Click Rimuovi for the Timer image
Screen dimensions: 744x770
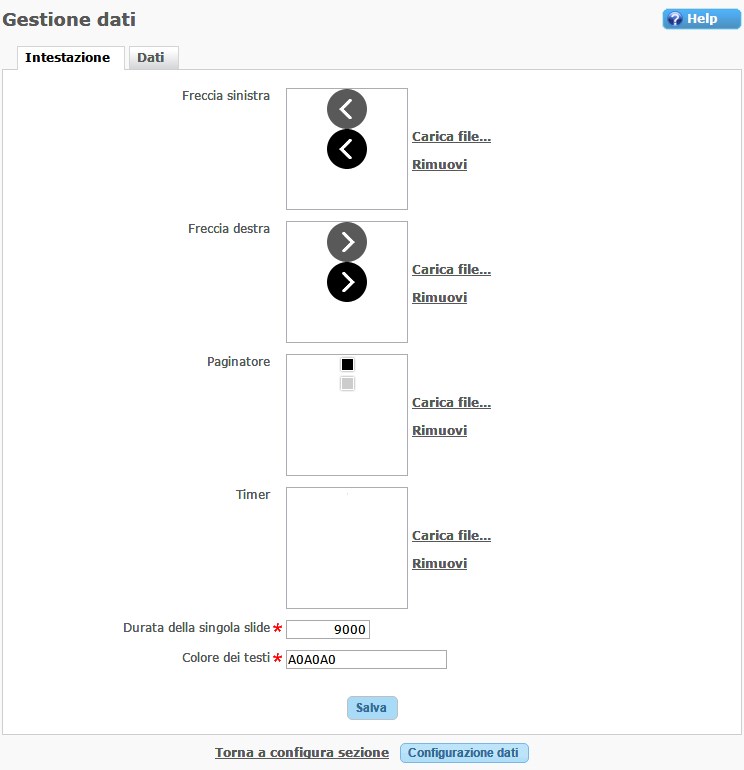[439, 564]
